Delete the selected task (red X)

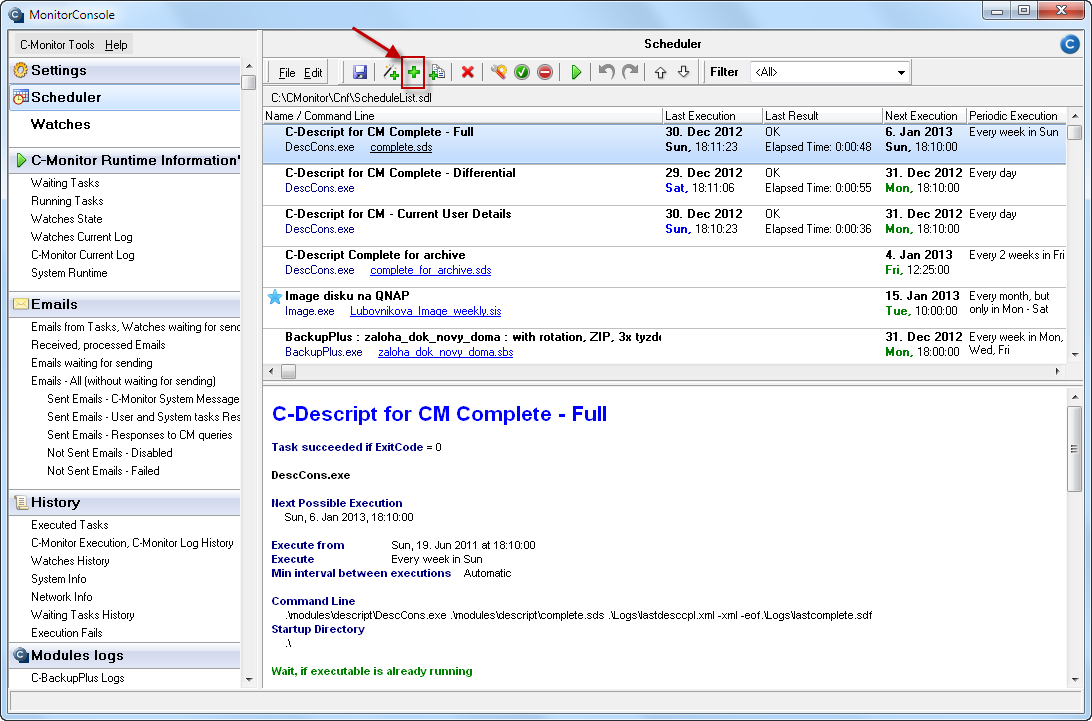coord(467,72)
